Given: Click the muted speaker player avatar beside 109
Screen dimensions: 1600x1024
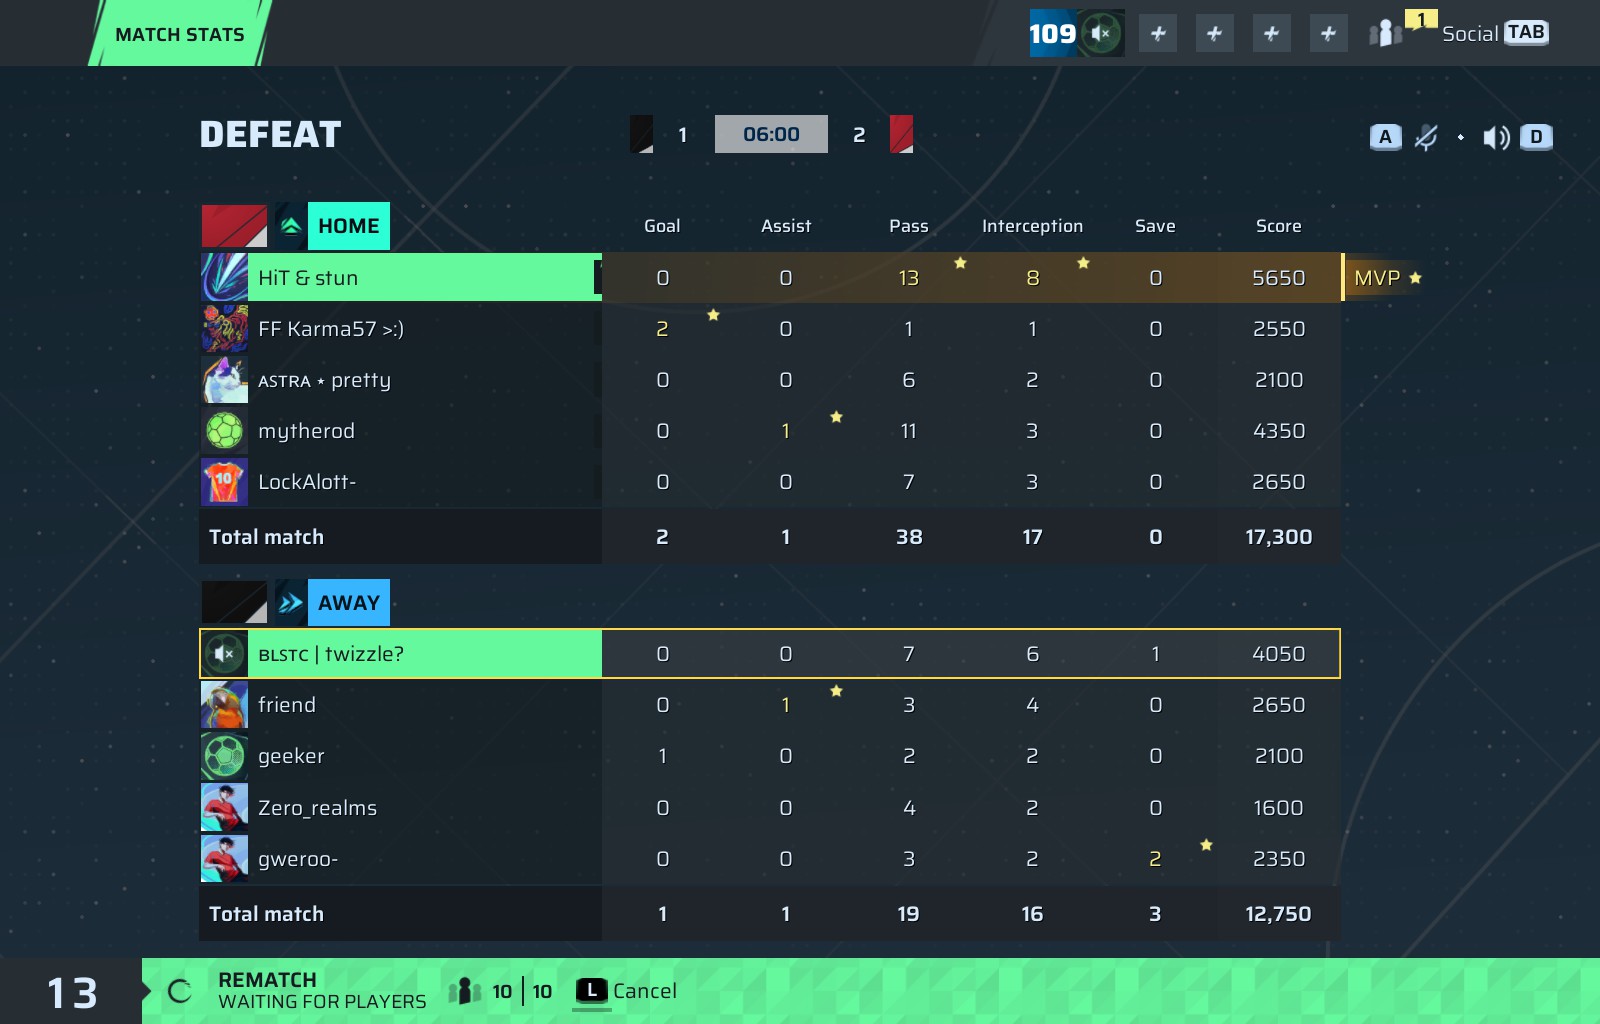Looking at the screenshot, I should [1101, 33].
